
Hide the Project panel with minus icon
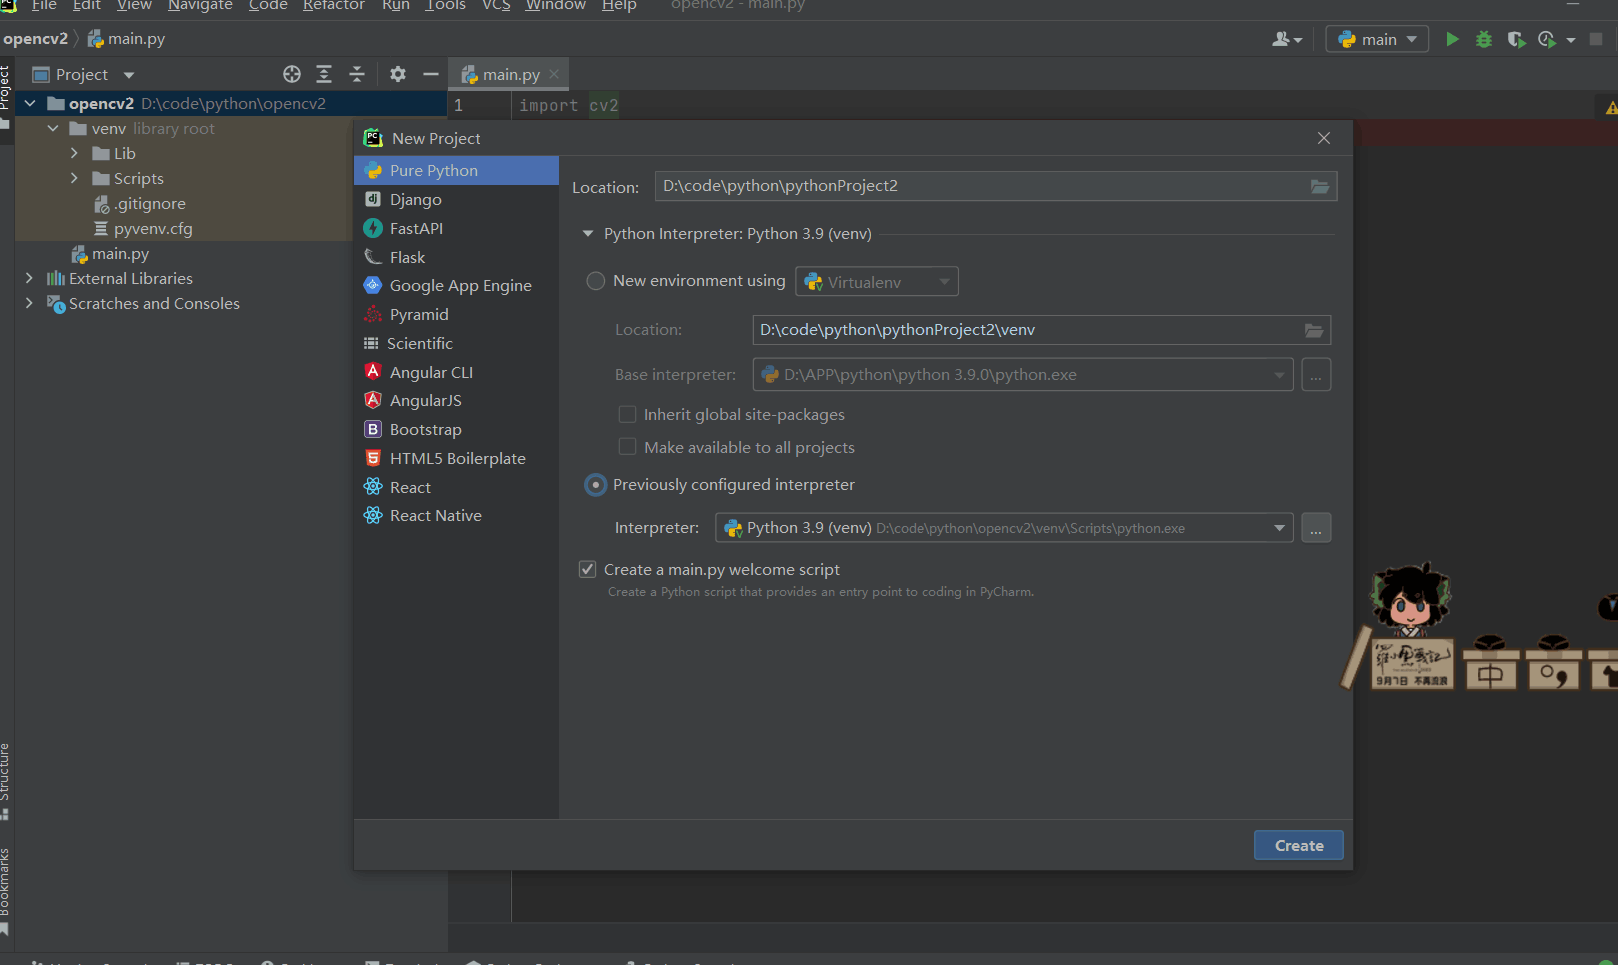(x=431, y=74)
